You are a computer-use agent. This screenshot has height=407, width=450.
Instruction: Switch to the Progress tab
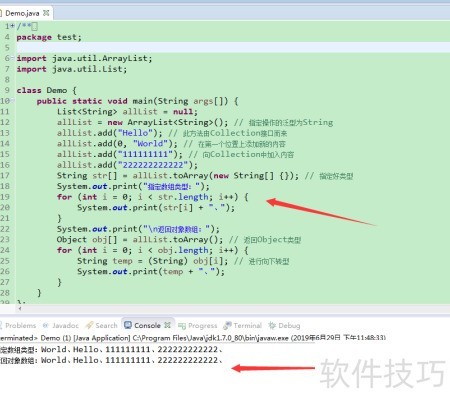(x=202, y=326)
